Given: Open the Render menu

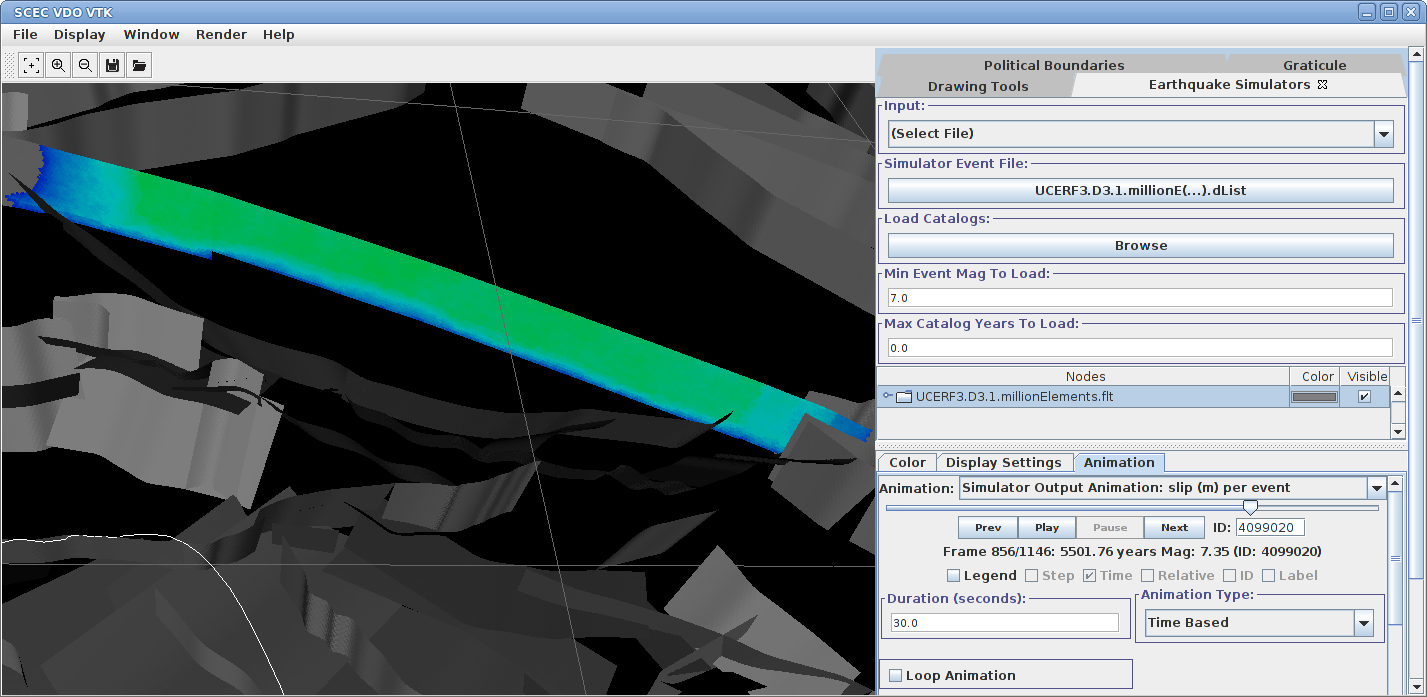Looking at the screenshot, I should pos(221,34).
